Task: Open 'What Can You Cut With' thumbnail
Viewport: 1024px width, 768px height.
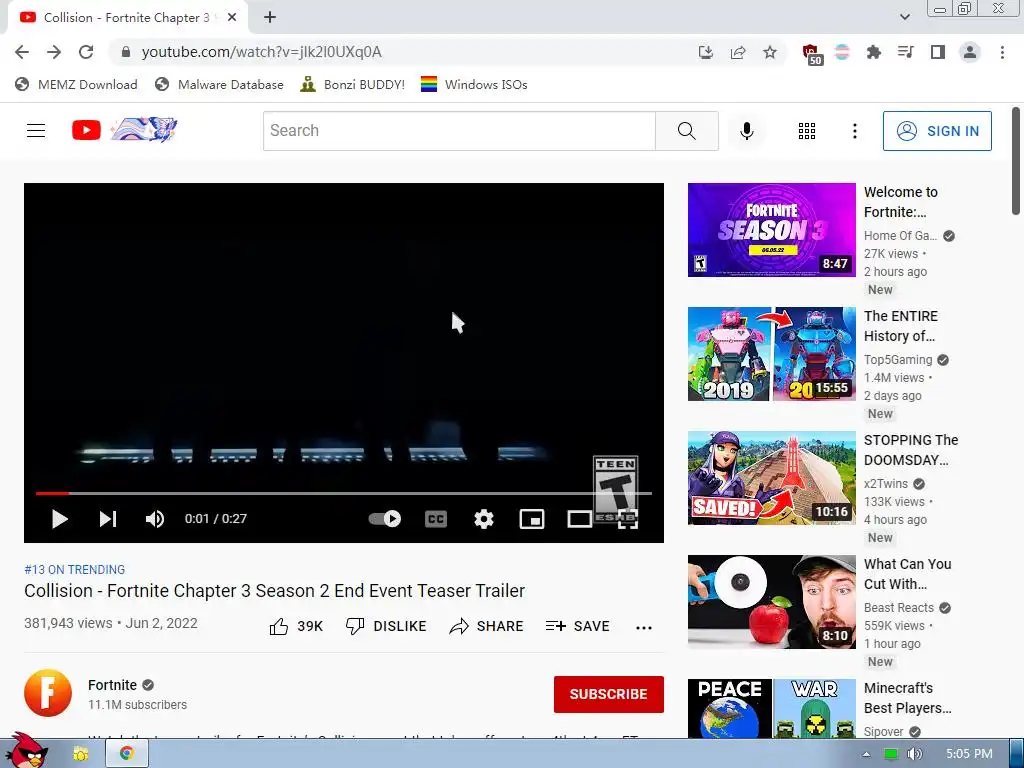Action: coord(771,601)
